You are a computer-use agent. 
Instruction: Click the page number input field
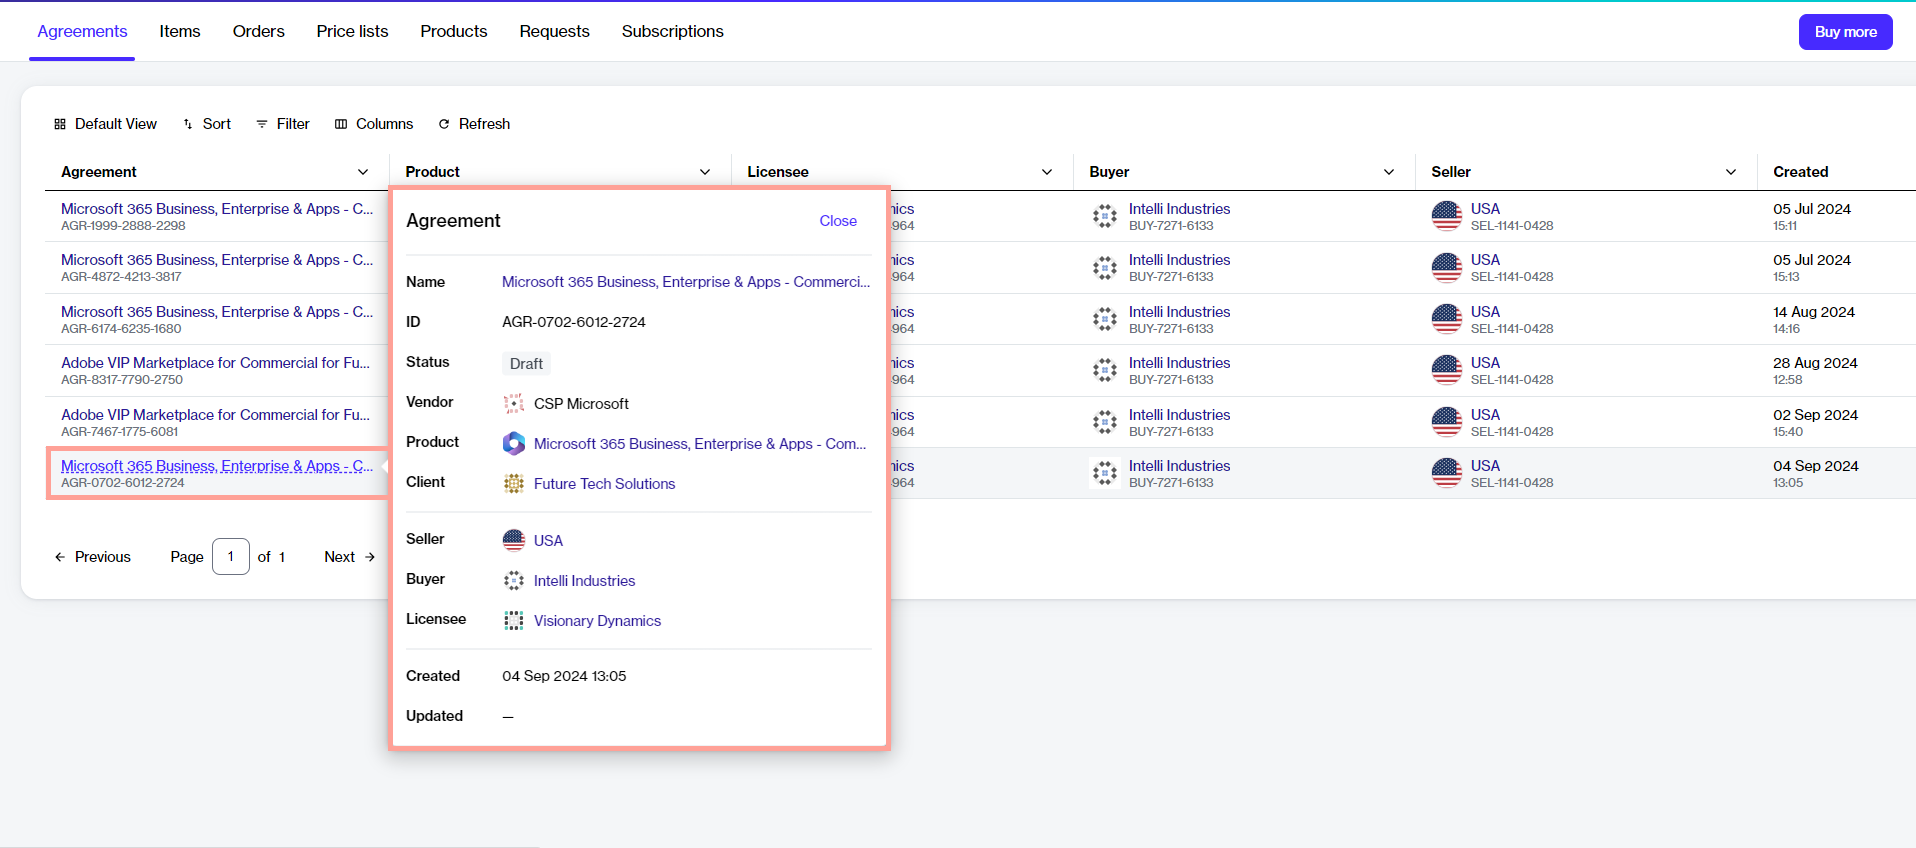231,557
